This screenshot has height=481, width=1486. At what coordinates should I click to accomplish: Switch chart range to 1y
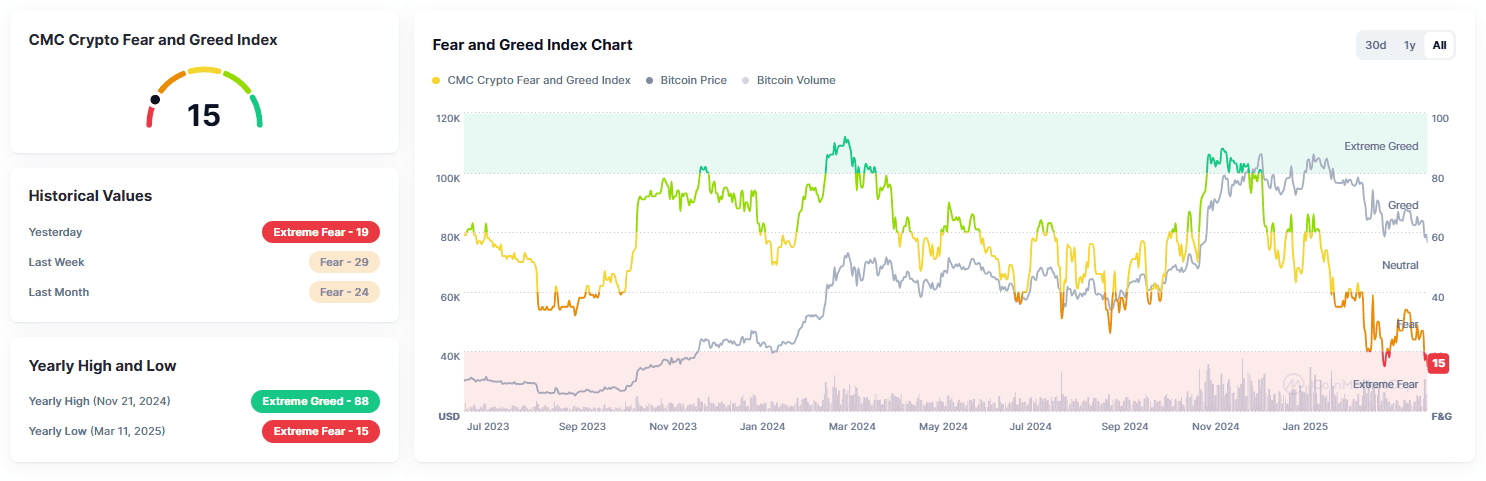pos(1409,45)
